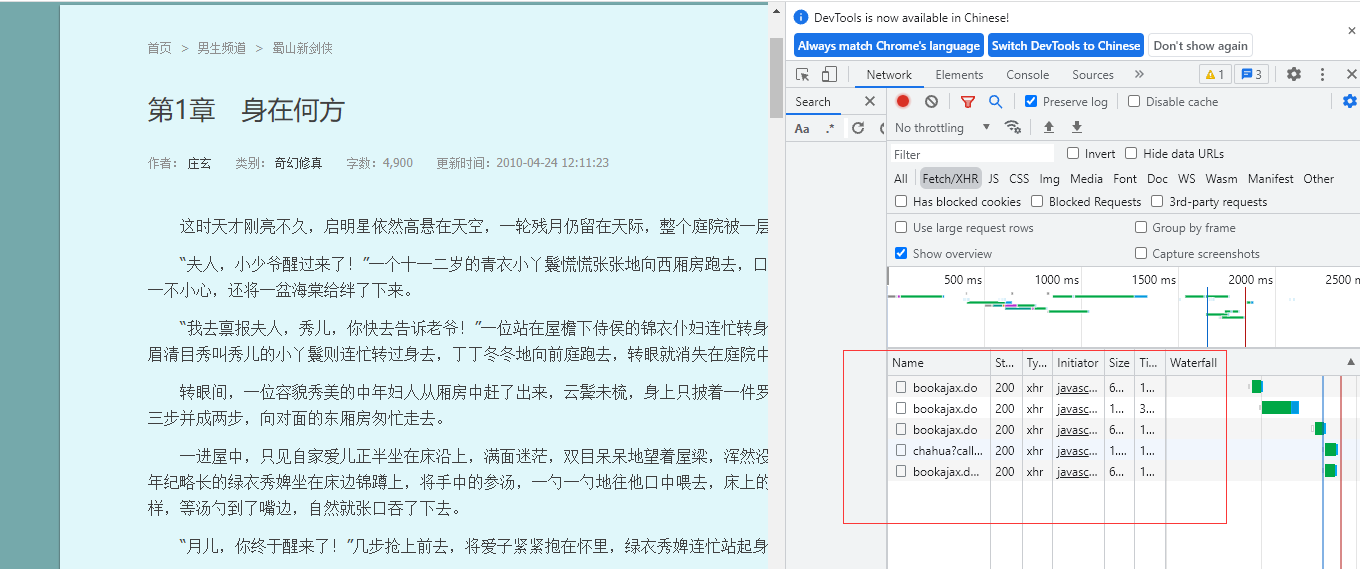
Task: Select the Img request type filter
Action: coord(1049,179)
